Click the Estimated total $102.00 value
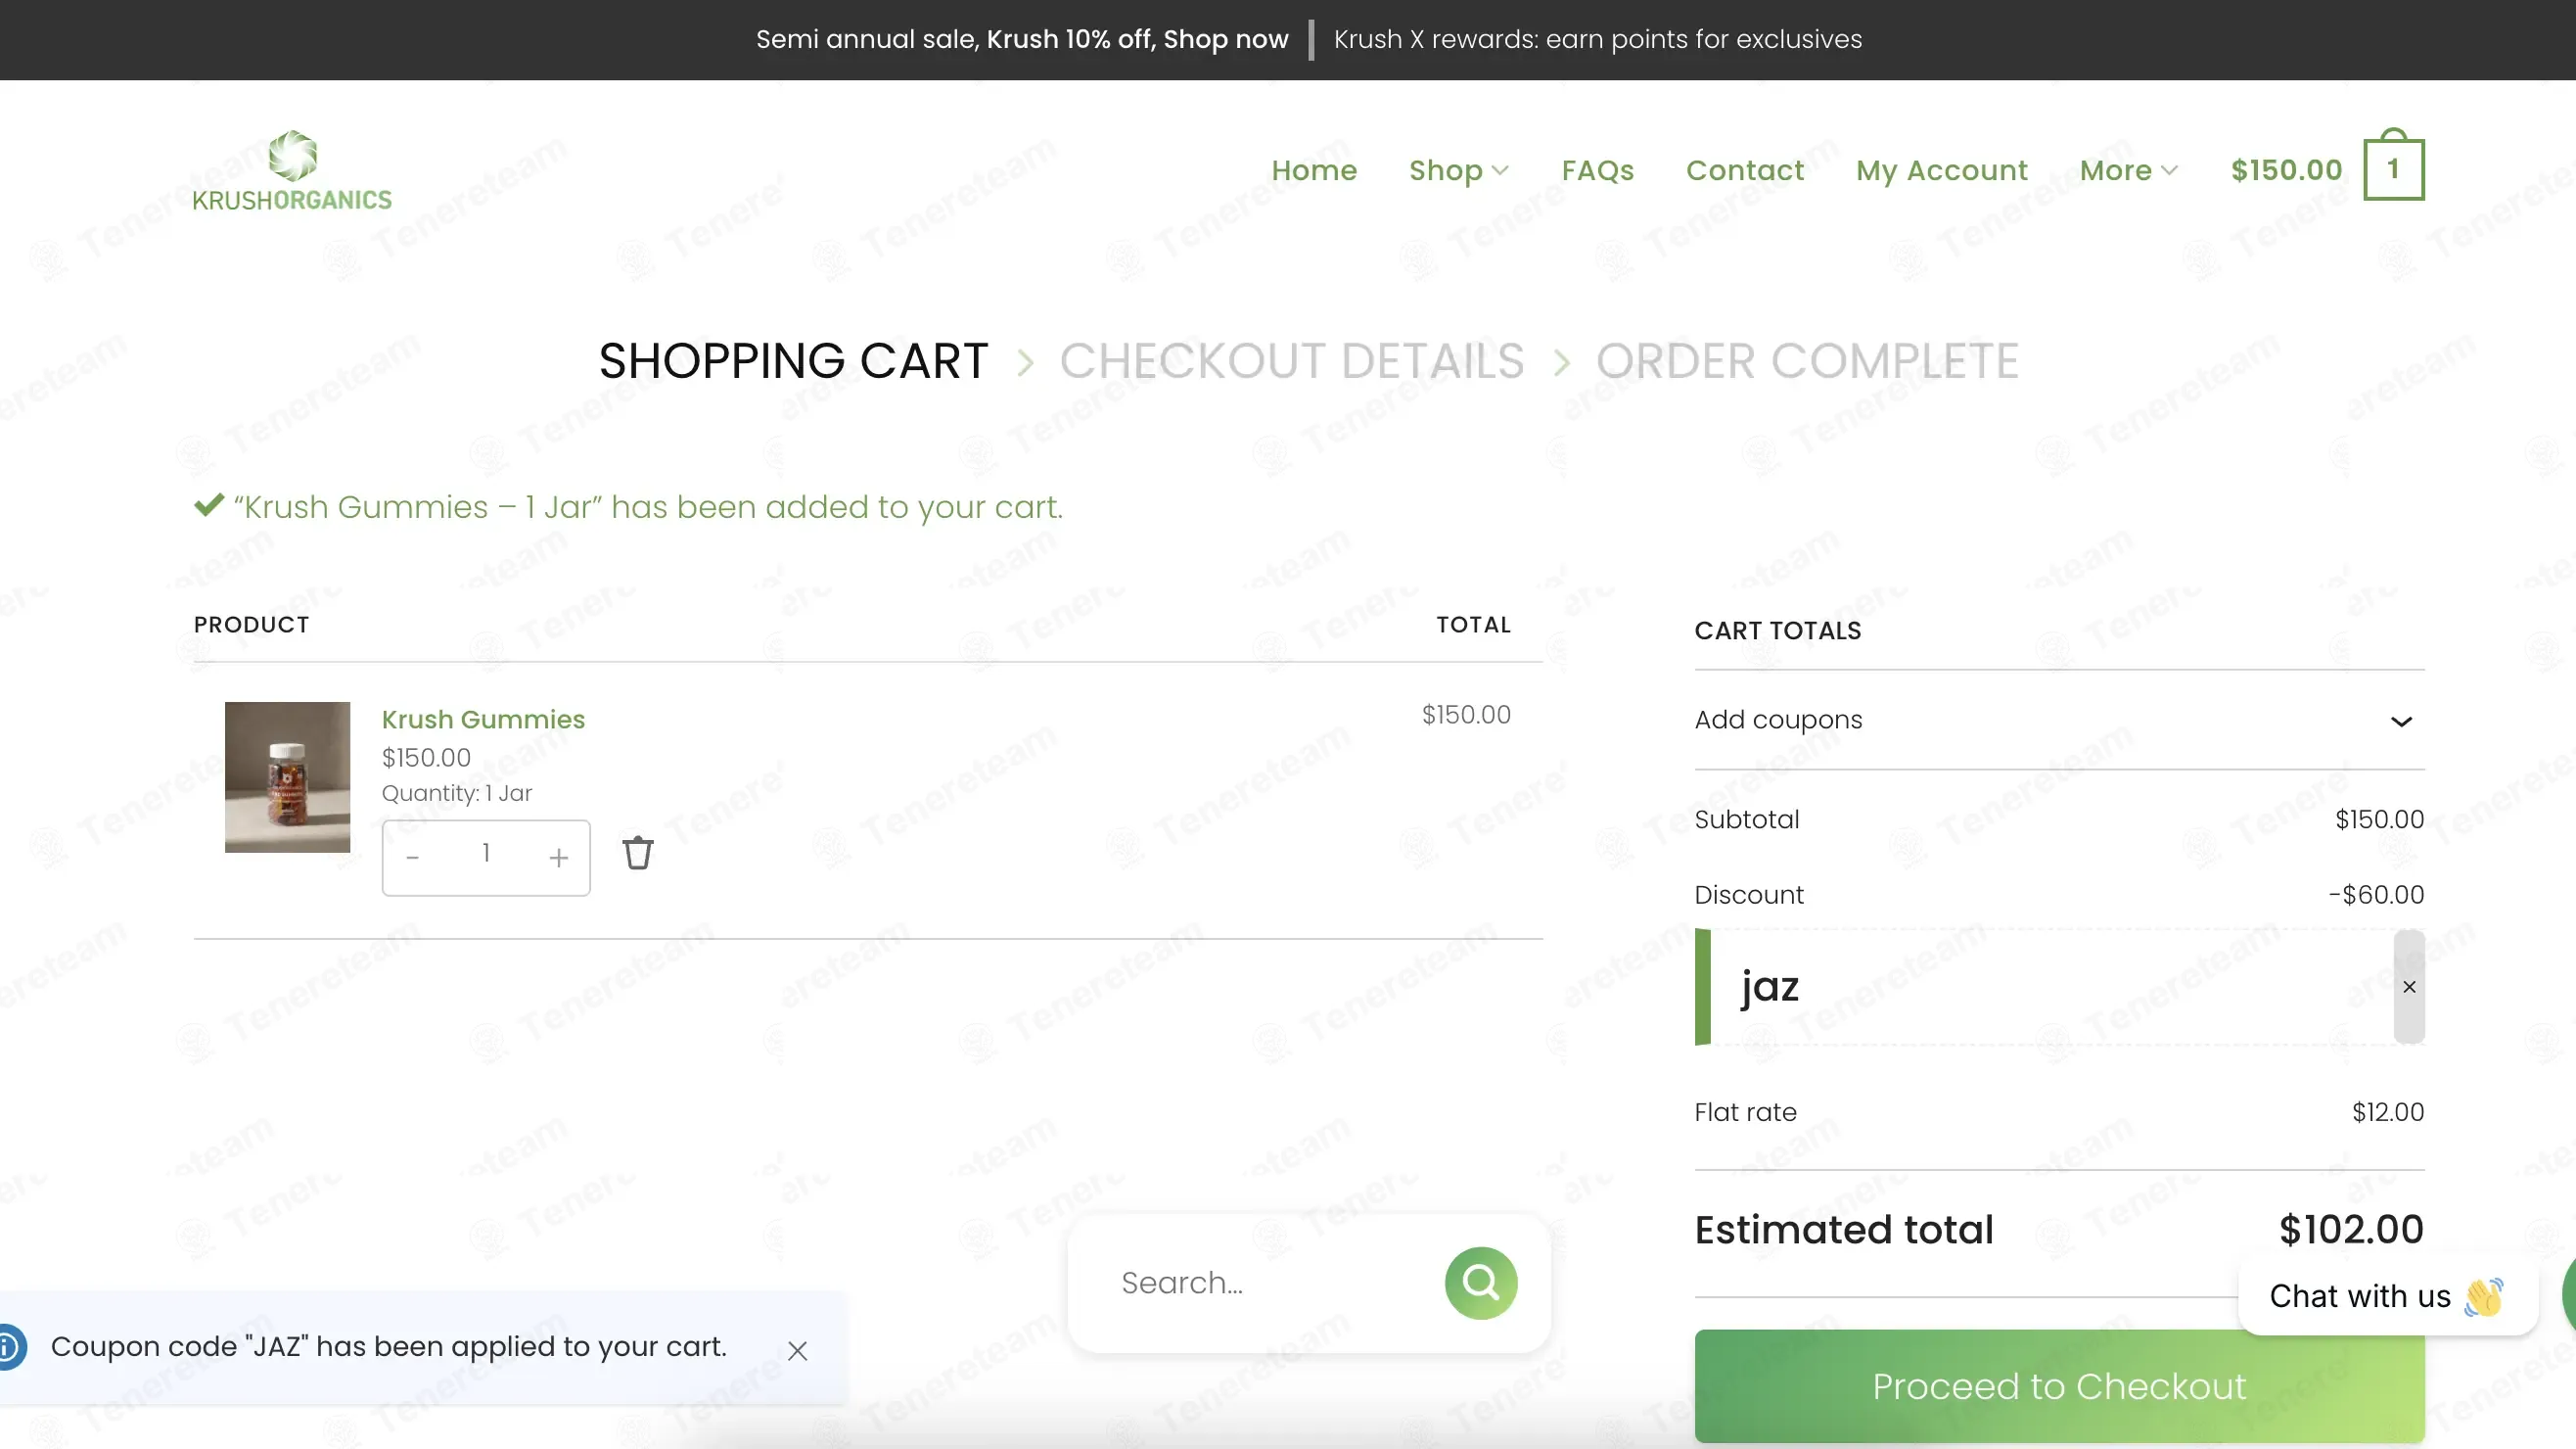This screenshot has height=1449, width=2576. pos(2350,1229)
